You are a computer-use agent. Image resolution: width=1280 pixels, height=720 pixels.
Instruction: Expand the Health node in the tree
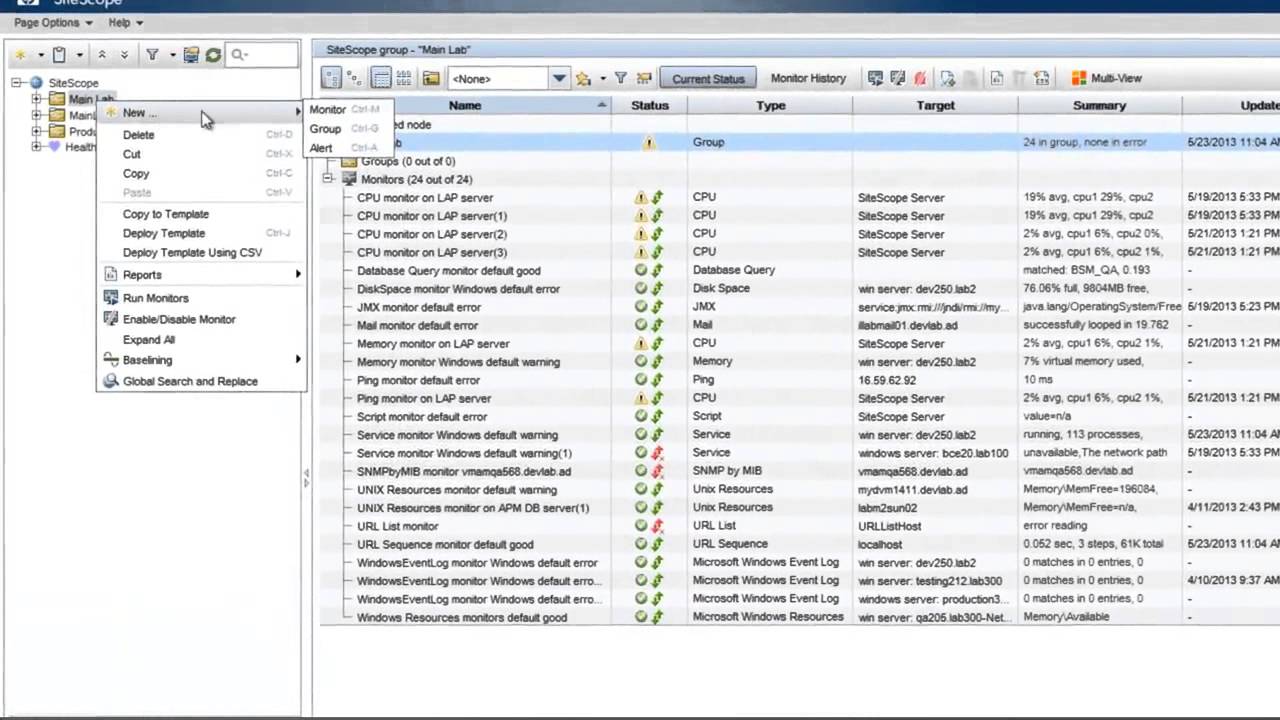click(x=37, y=147)
